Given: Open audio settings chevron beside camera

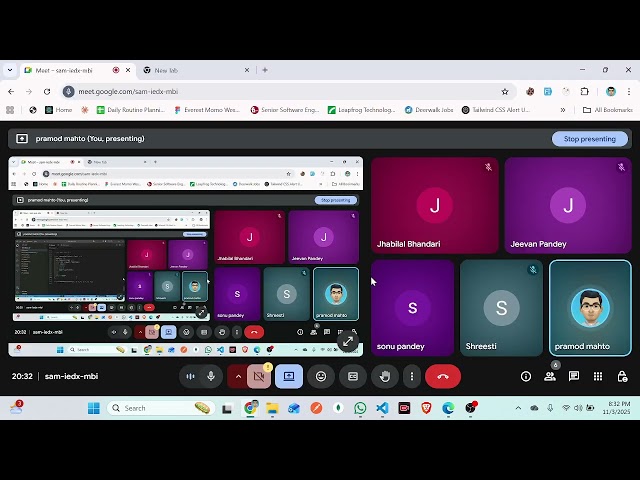Looking at the screenshot, I should click(238, 376).
